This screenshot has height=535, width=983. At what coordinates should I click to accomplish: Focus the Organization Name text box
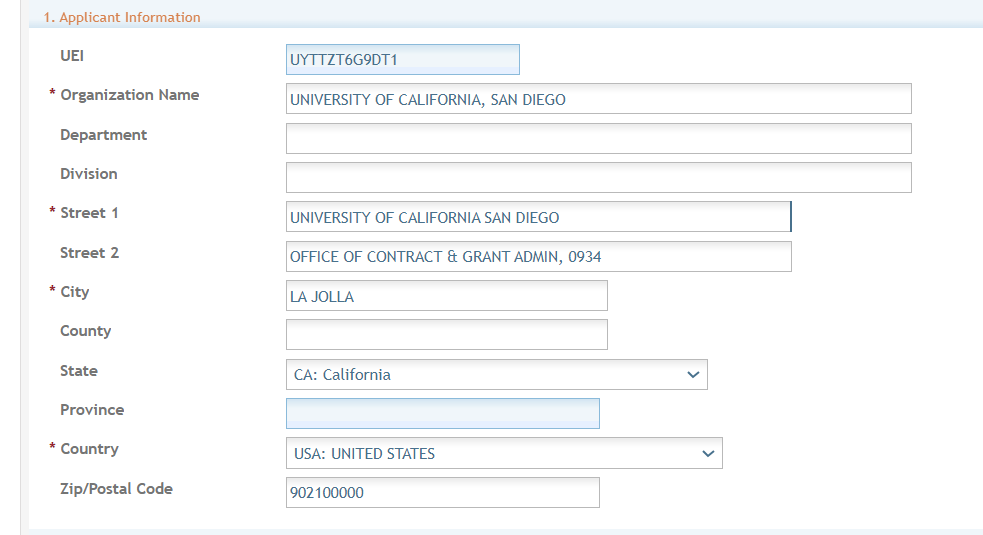598,99
